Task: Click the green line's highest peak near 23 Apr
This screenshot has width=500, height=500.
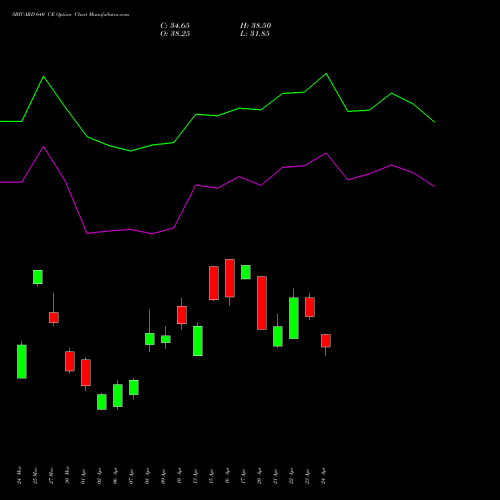Action: [x=326, y=74]
